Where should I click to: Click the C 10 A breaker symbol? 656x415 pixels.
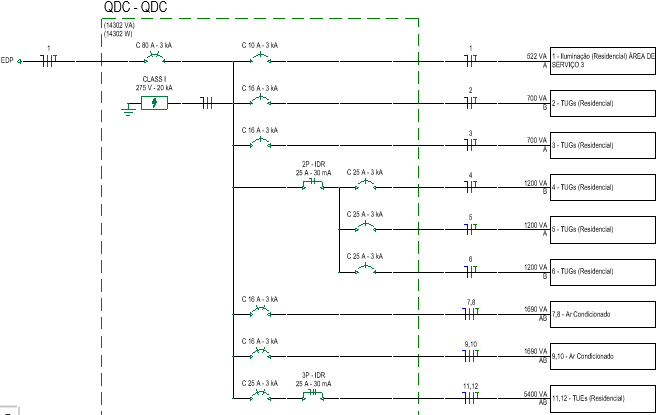pos(259,59)
